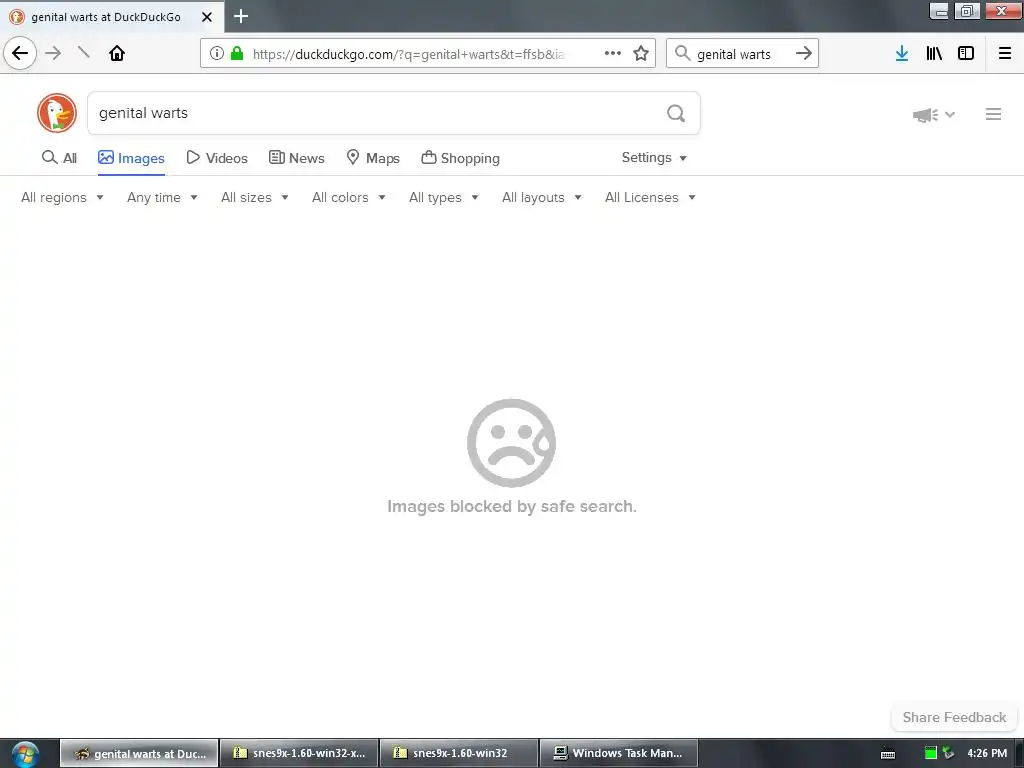Click the genital warts at Duc... taskbar button
The width and height of the screenshot is (1024, 768).
tap(139, 753)
